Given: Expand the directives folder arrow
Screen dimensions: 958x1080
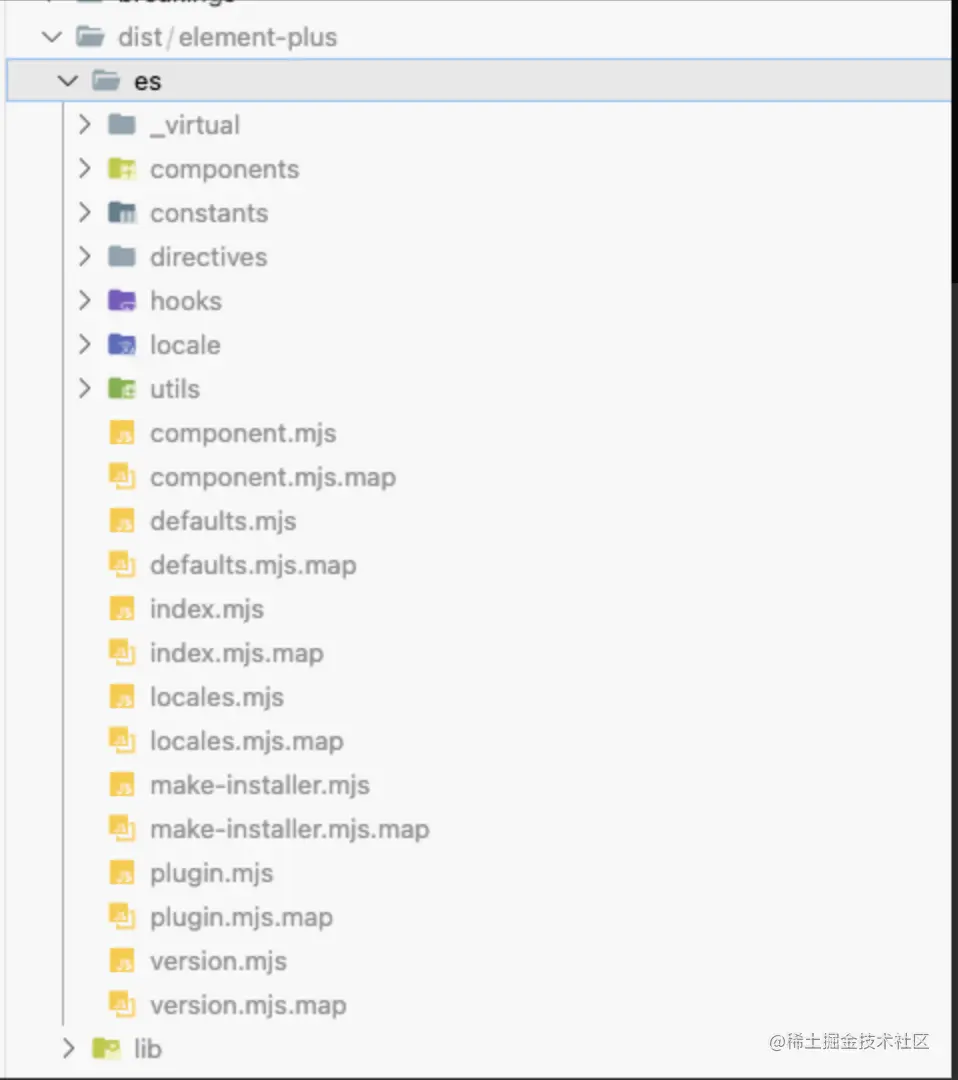Looking at the screenshot, I should click(x=85, y=257).
